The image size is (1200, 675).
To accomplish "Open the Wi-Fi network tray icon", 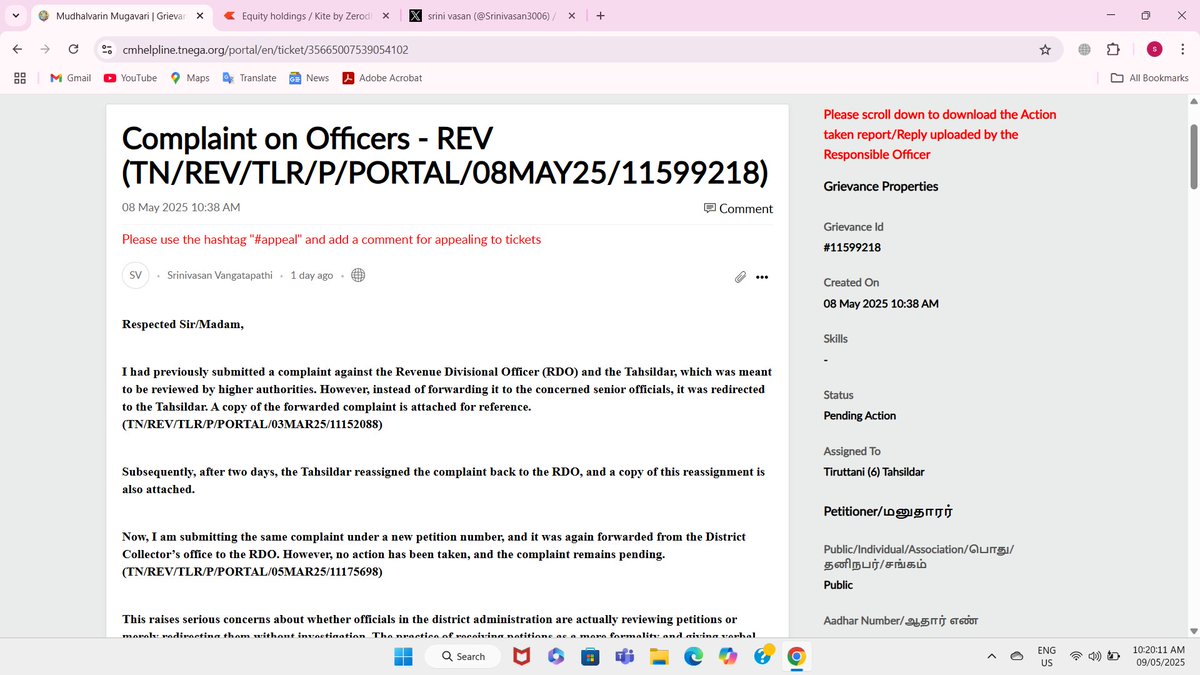I will pos(1076,656).
